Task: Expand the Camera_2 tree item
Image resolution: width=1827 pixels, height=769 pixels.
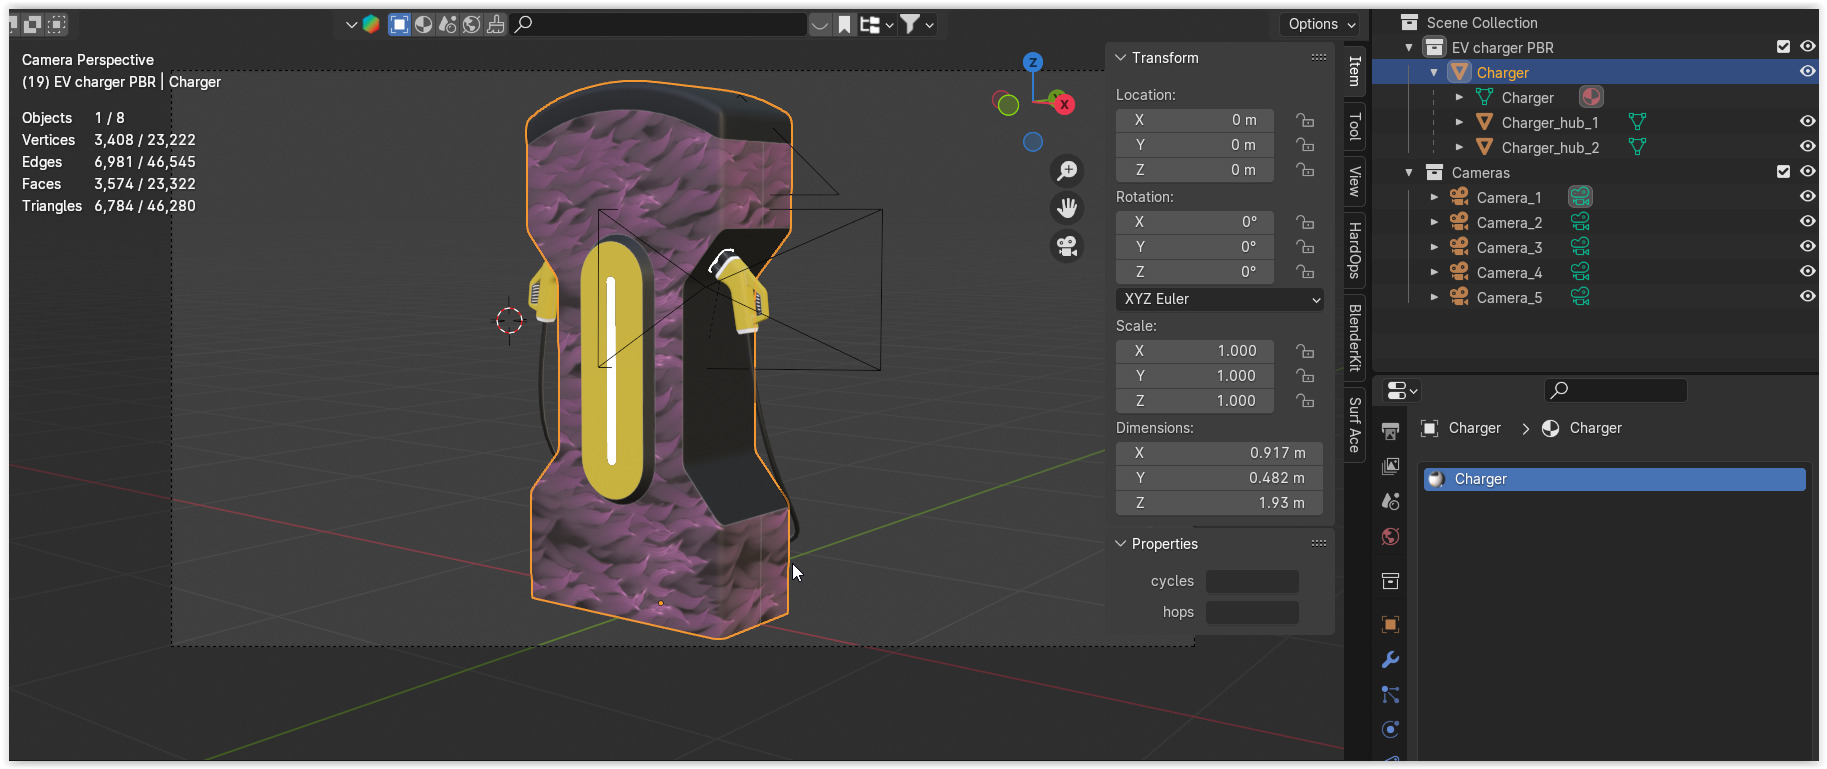Action: [x=1434, y=222]
